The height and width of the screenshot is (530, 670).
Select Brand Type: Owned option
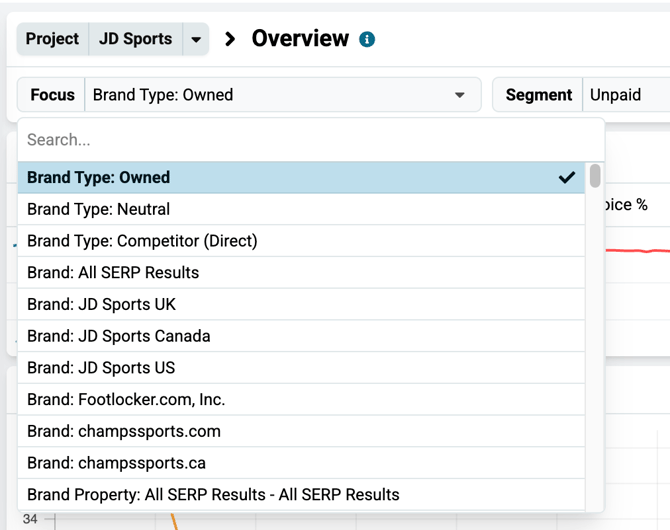click(301, 177)
